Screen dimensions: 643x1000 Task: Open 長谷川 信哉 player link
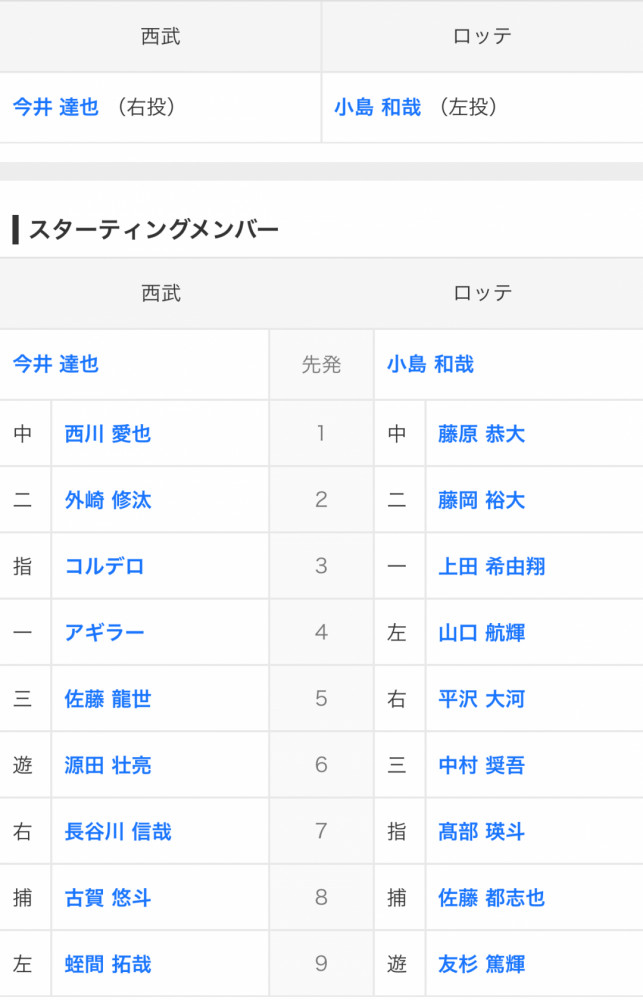[117, 831]
